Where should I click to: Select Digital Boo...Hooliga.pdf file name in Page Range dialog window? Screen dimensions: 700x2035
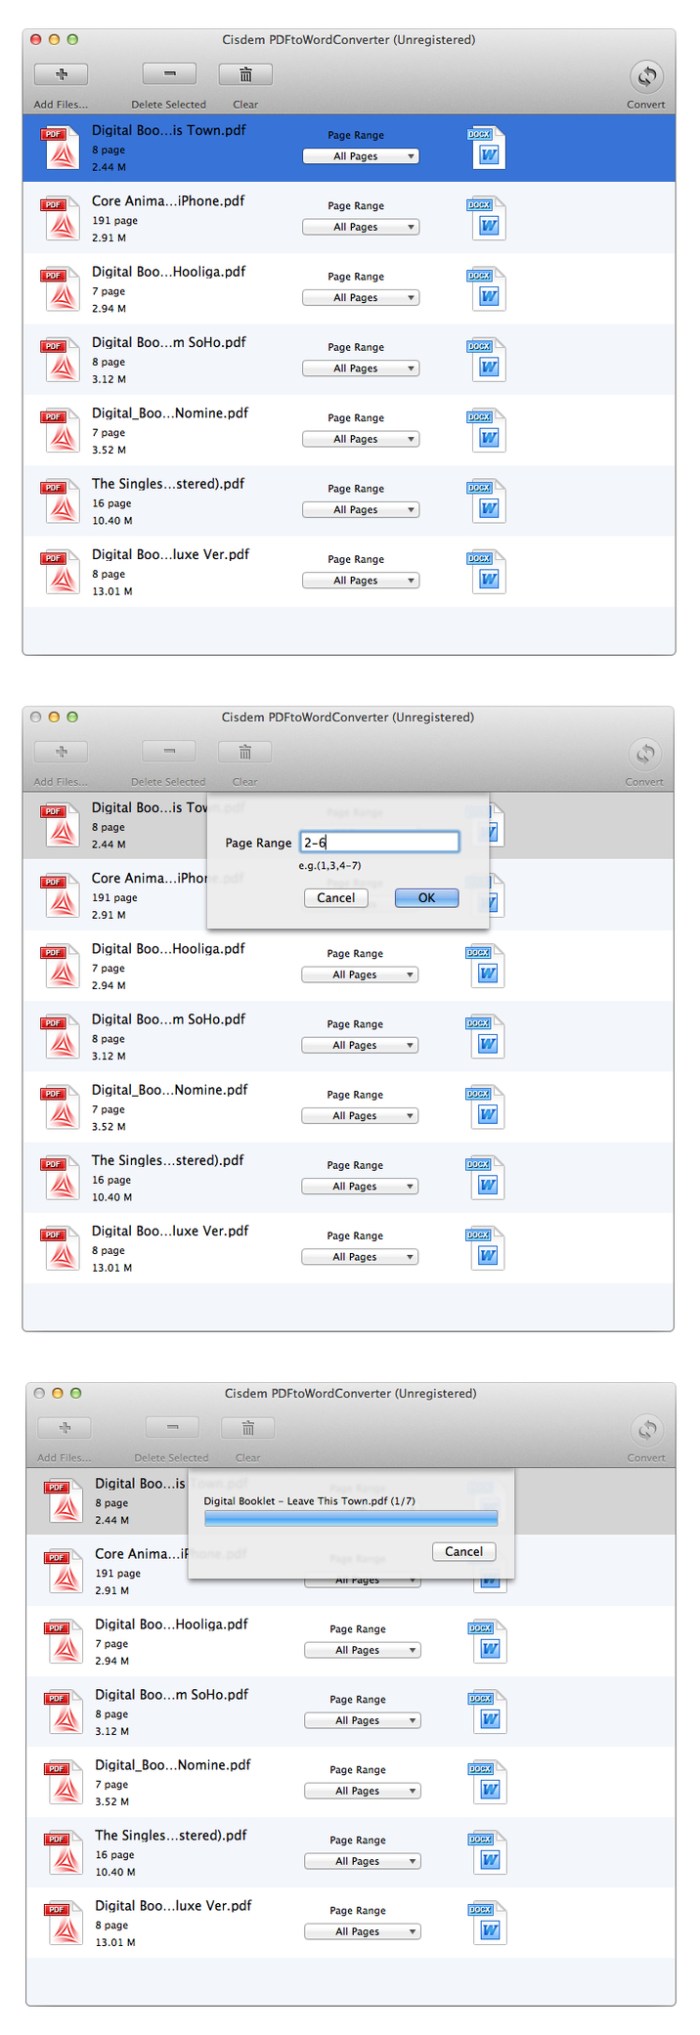pos(168,949)
